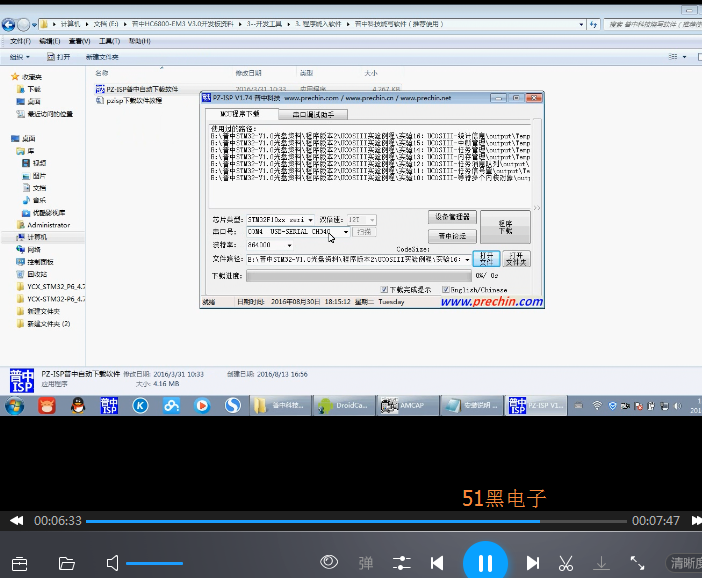The image size is (702, 578).
Task: Open the pinned 普中ISP taskbar icon
Action: [109, 406]
